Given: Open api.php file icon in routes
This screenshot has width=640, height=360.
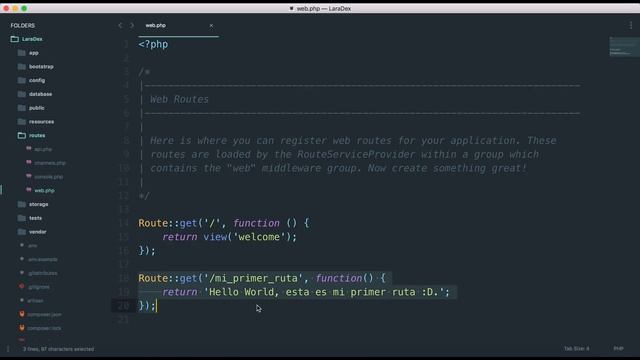Looking at the screenshot, I should [29, 149].
